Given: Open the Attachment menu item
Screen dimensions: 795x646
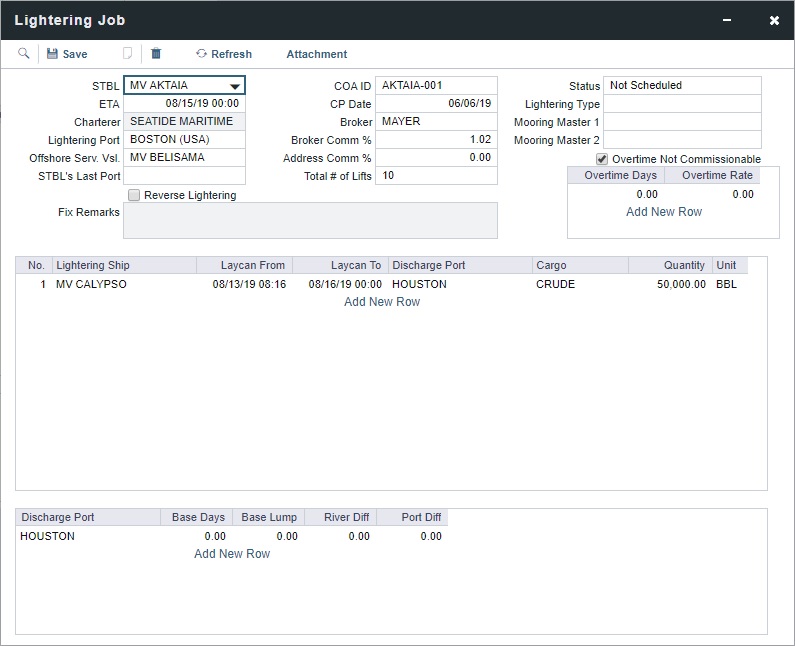Looking at the screenshot, I should coord(316,54).
